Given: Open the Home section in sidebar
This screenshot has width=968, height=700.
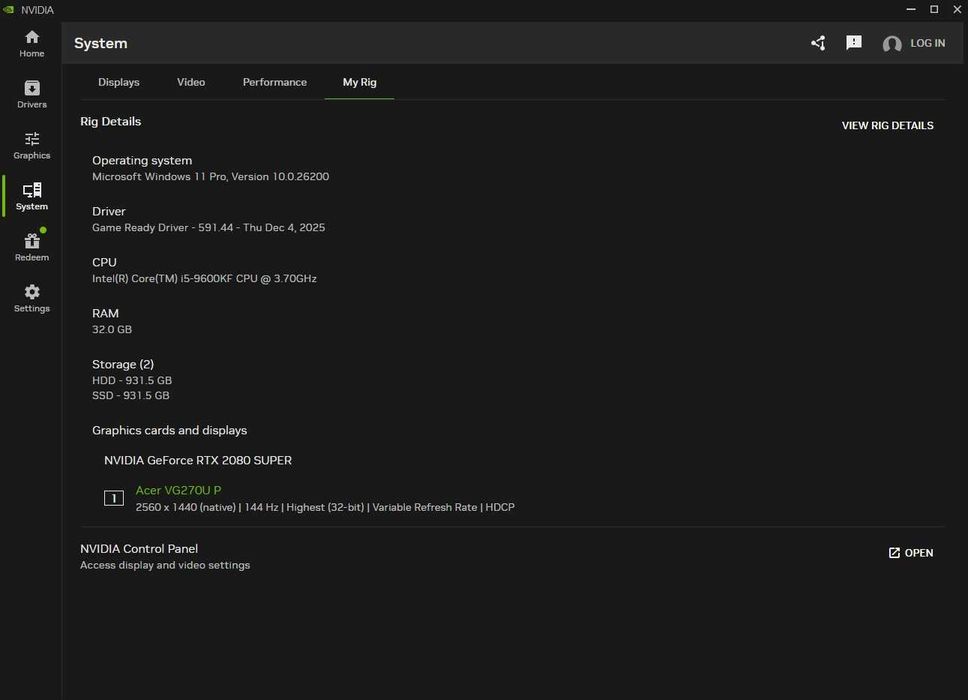Looking at the screenshot, I should coord(31,43).
